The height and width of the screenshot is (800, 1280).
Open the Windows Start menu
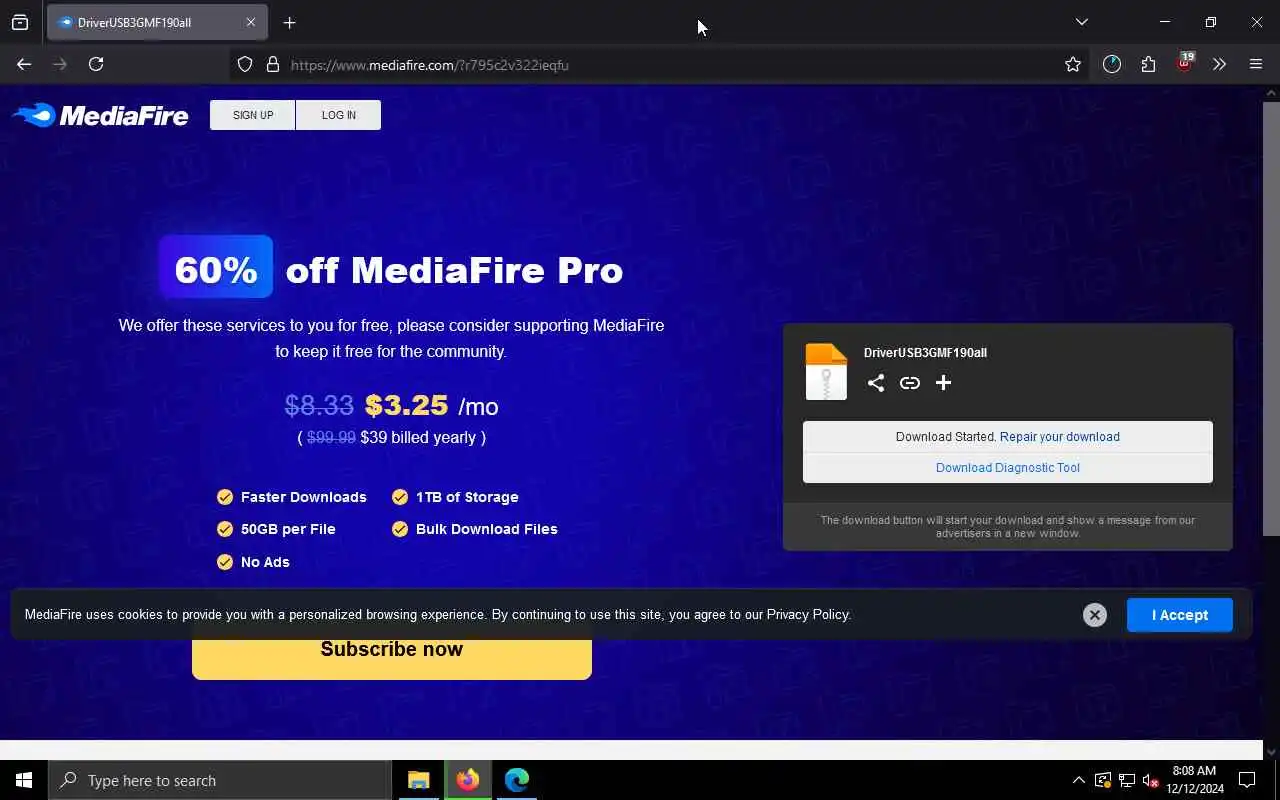(24, 780)
